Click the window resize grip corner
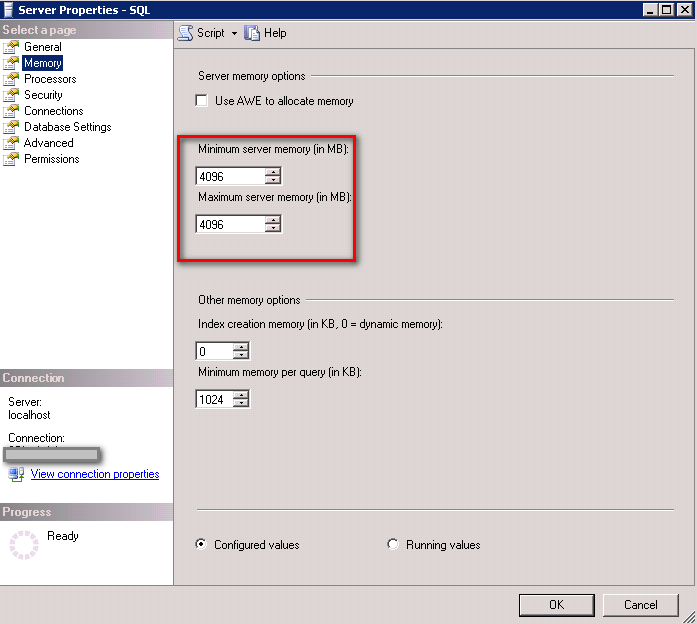Viewport: 697px width, 624px height. (689, 617)
